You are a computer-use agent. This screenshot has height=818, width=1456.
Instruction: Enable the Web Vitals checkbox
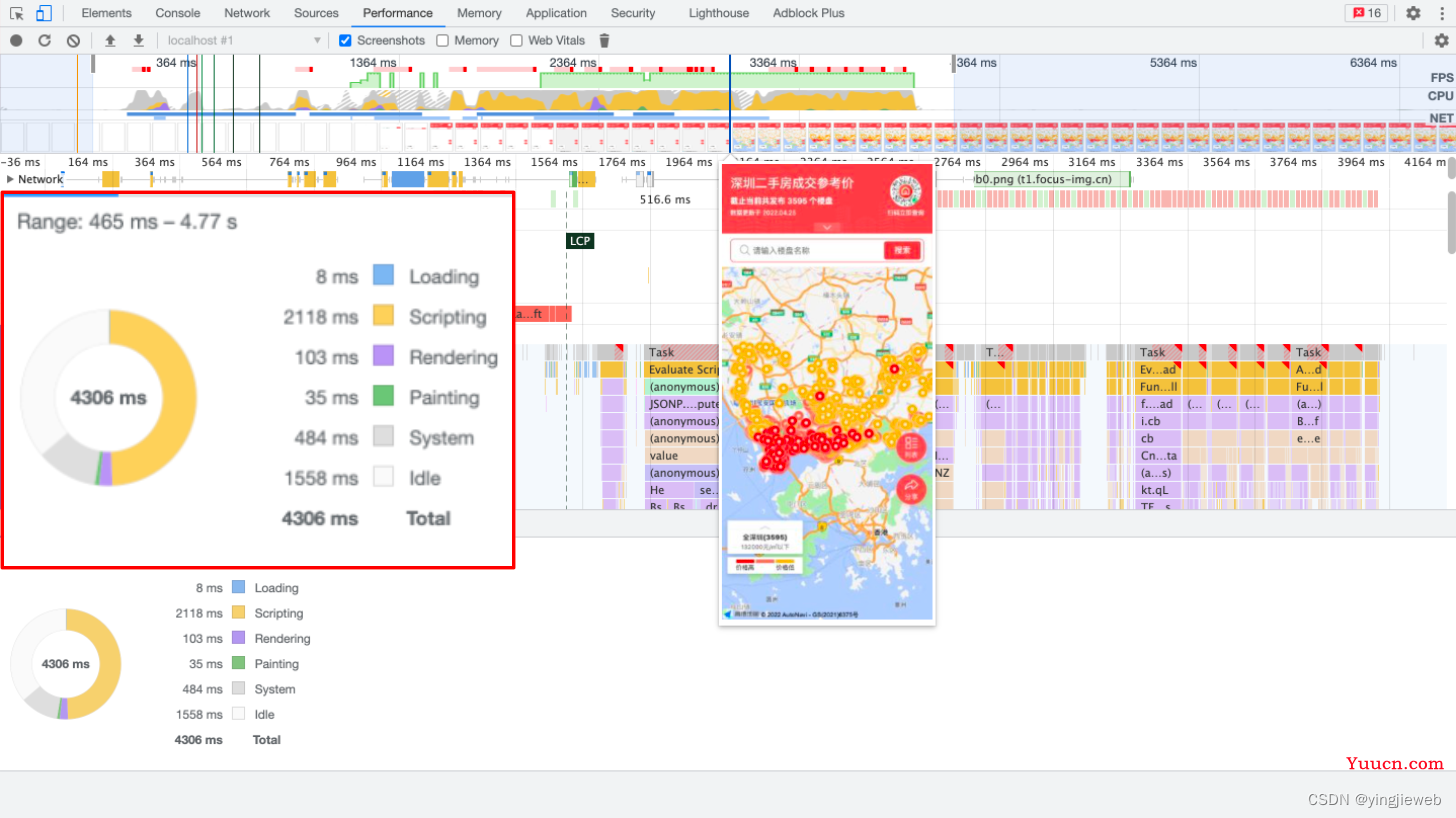tap(516, 40)
